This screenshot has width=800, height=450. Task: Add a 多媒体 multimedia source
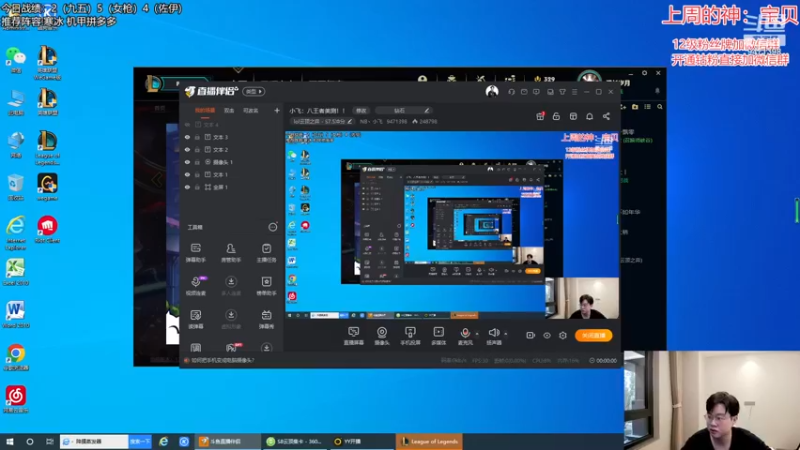pos(438,336)
